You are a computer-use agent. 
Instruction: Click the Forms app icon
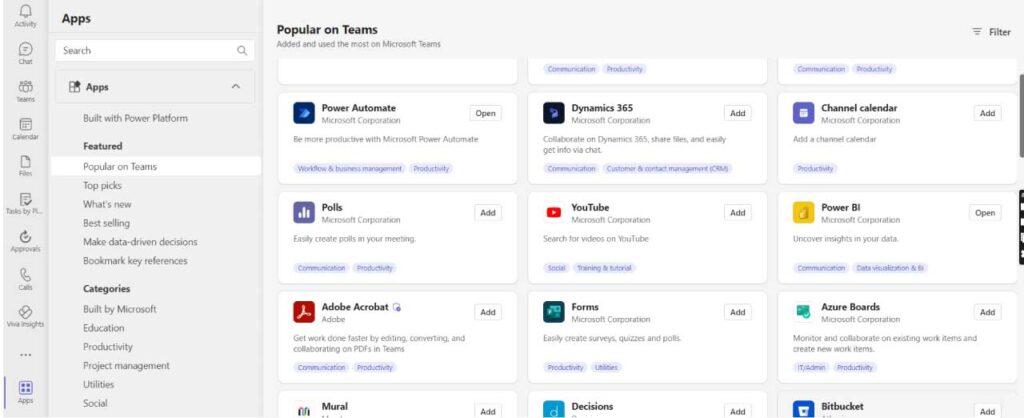point(554,312)
